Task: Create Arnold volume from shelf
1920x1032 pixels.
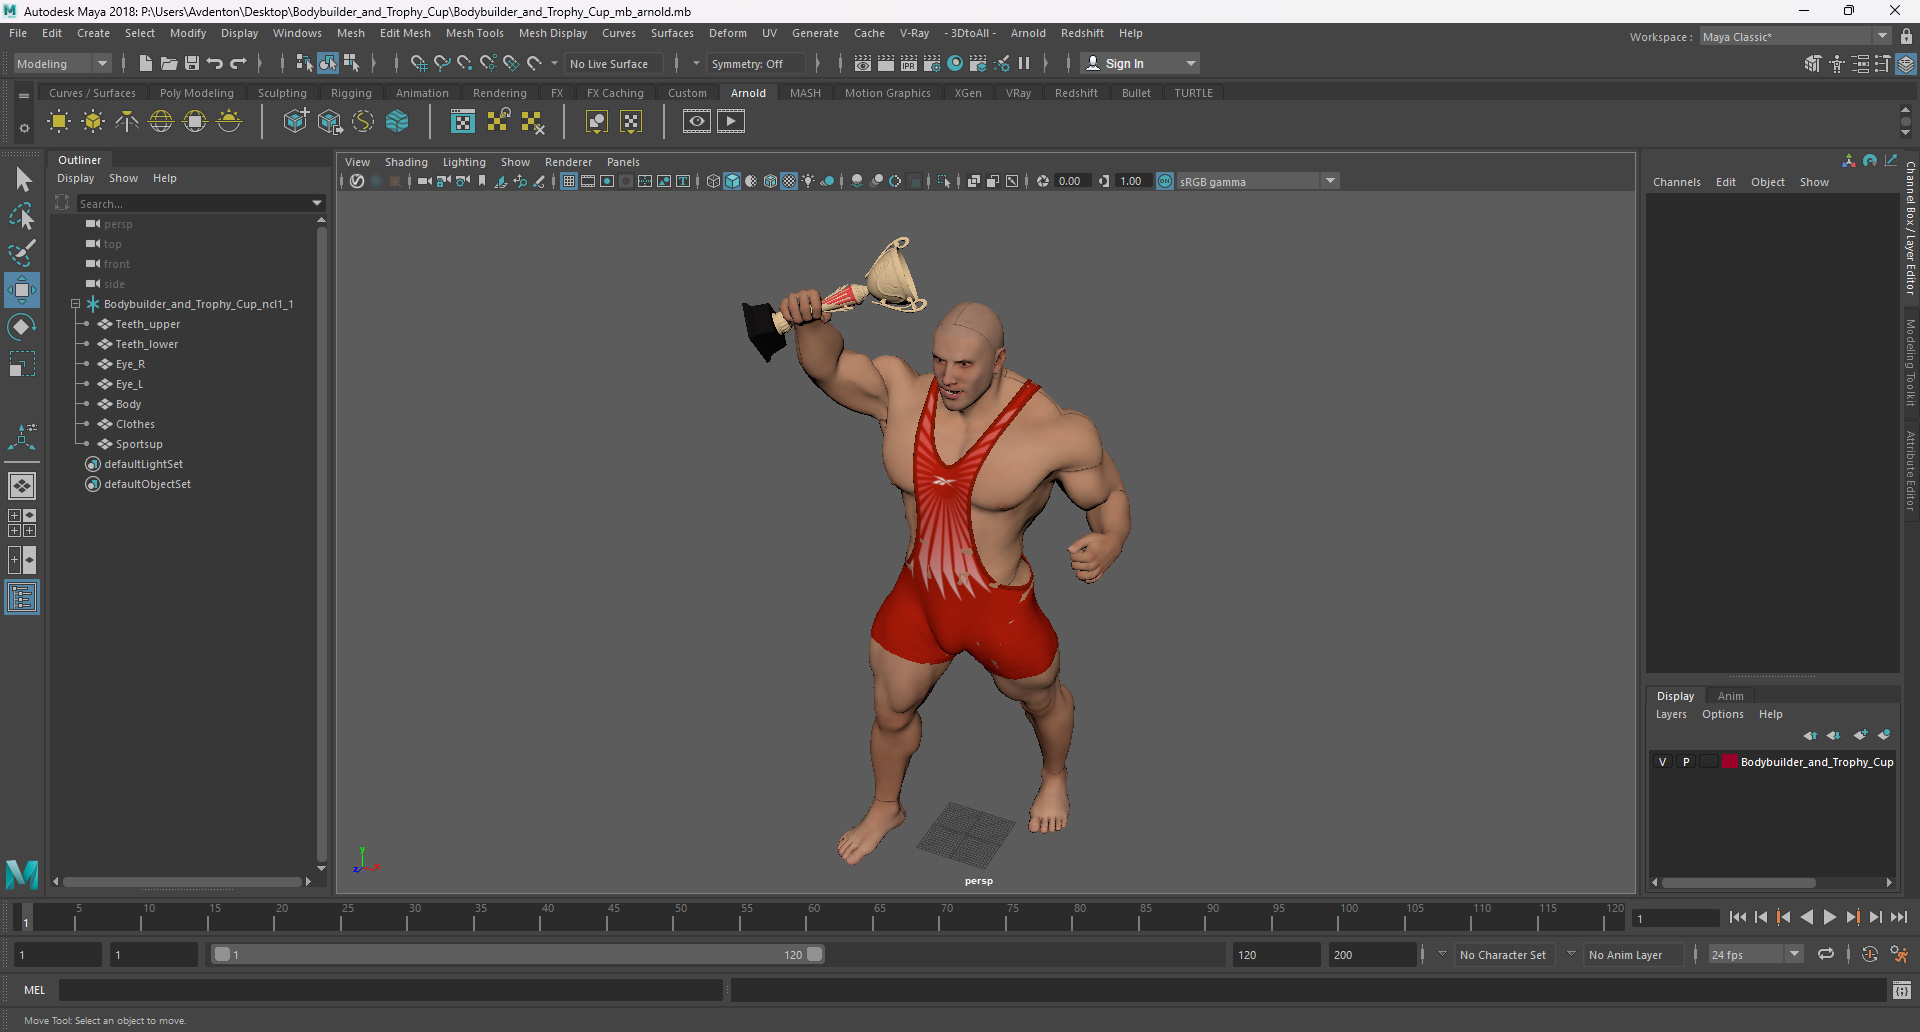Action: coord(397,122)
